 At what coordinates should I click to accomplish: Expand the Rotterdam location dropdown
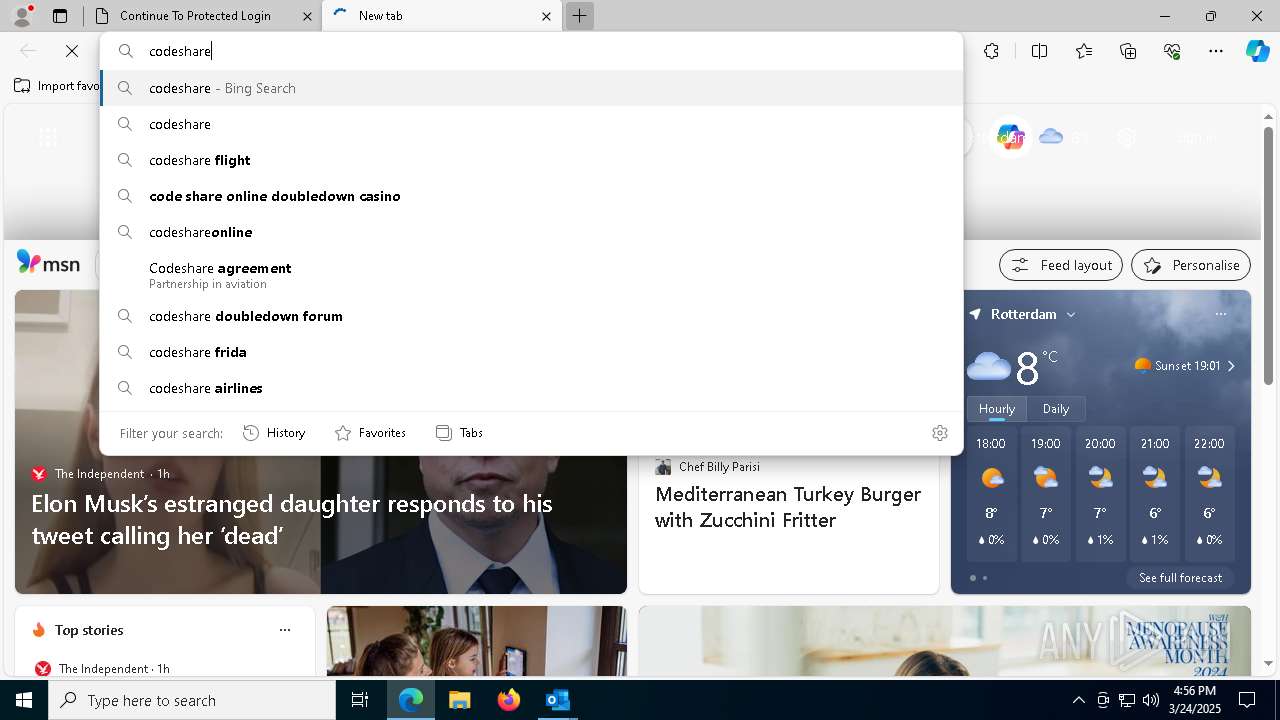pos(1071,314)
